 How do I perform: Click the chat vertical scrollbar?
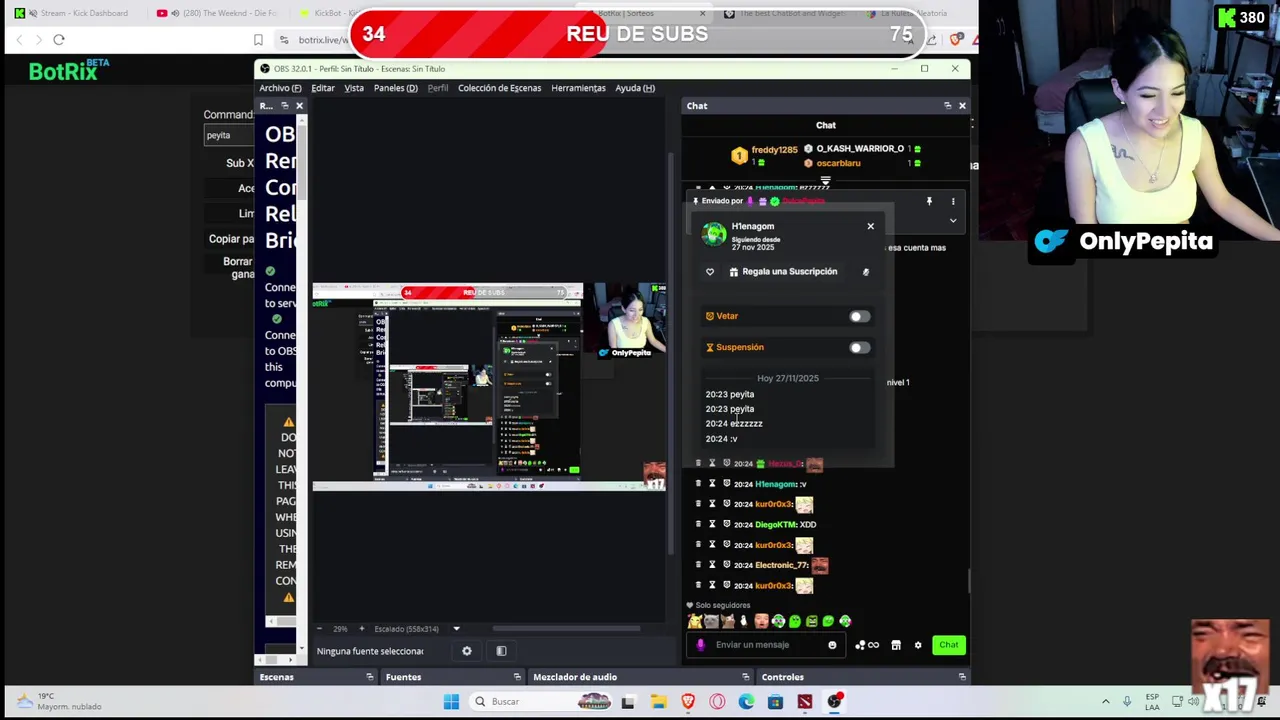[969, 580]
